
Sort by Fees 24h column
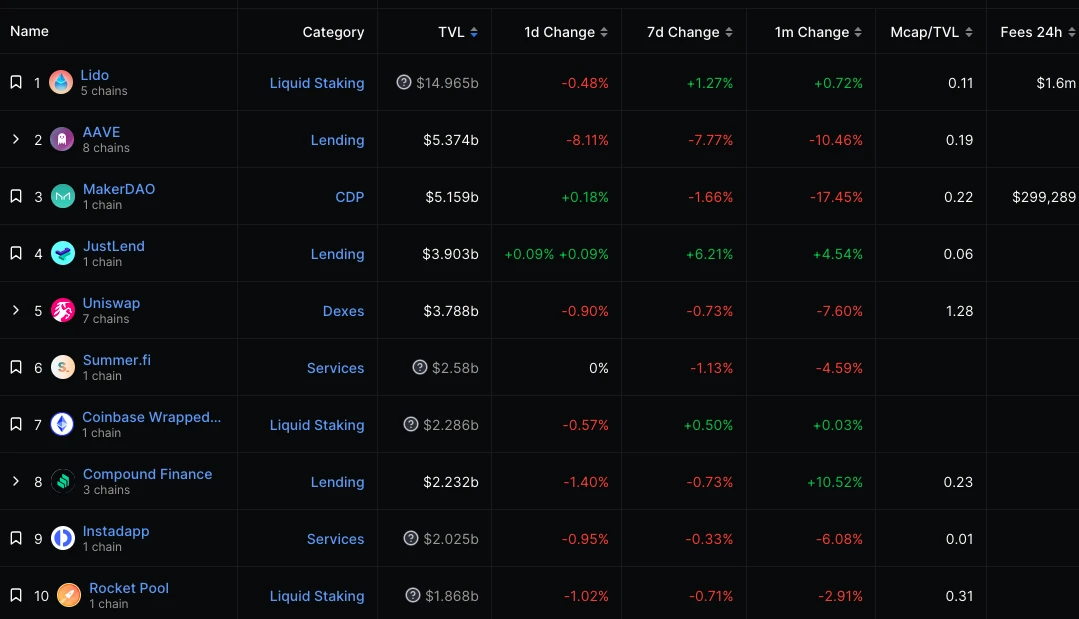[x=1037, y=32]
